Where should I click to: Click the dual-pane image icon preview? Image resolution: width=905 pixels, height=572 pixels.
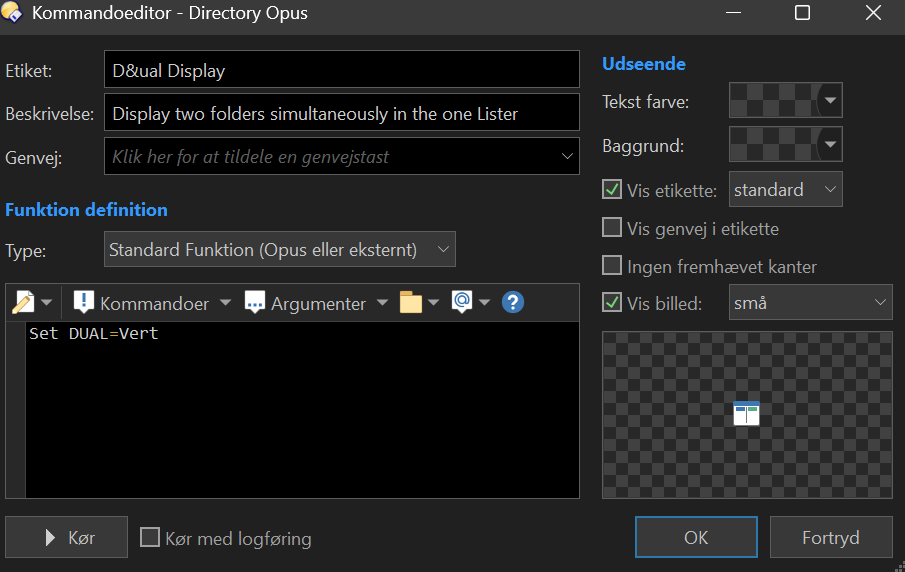(746, 413)
